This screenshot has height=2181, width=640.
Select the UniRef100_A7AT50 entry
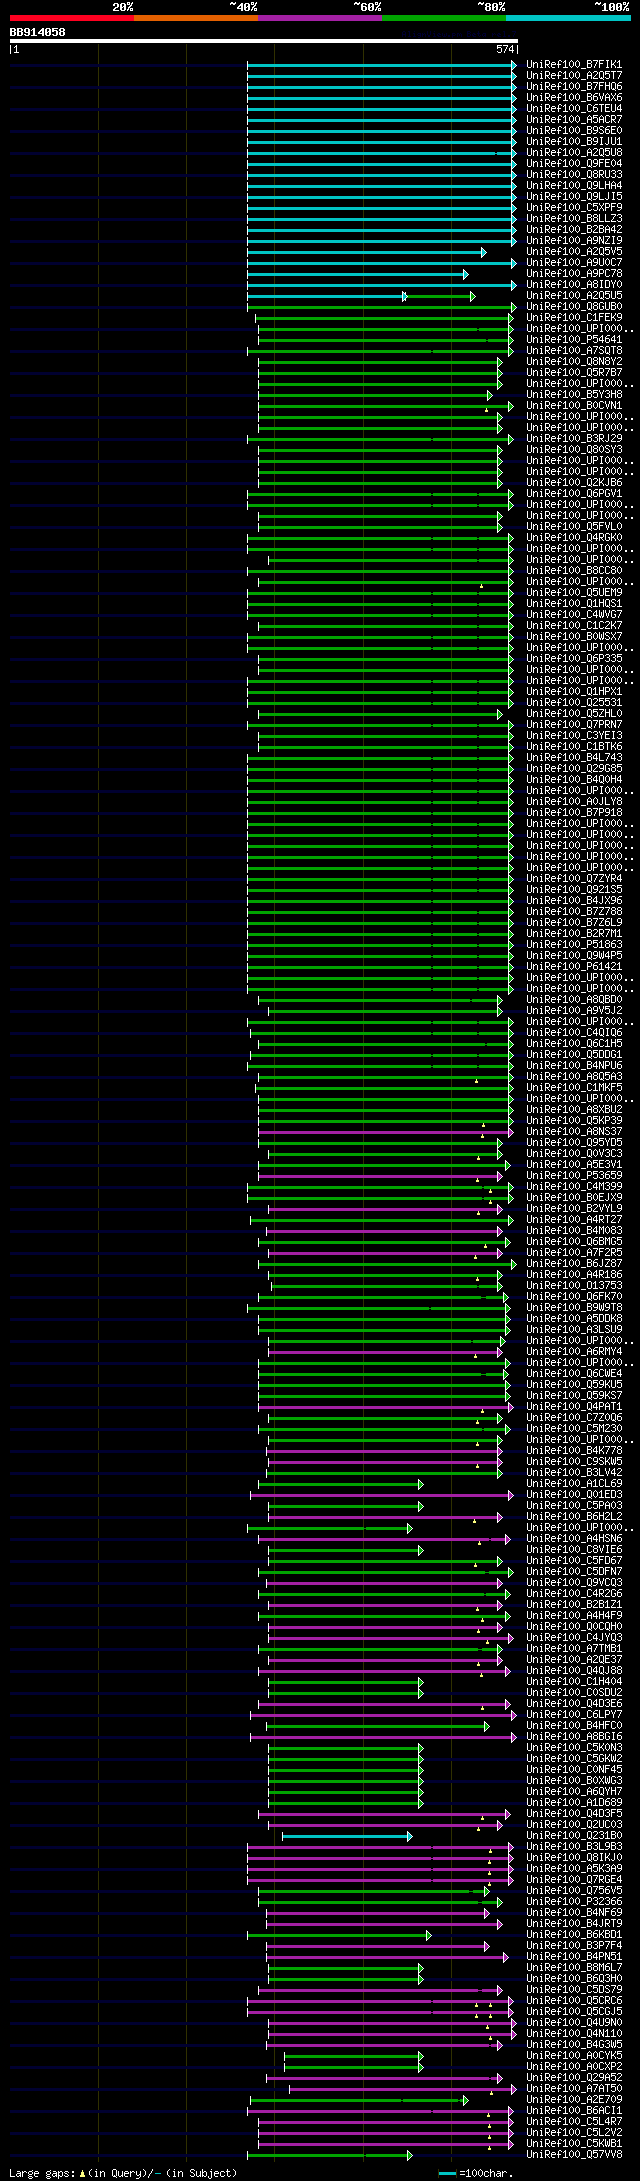click(574, 2088)
